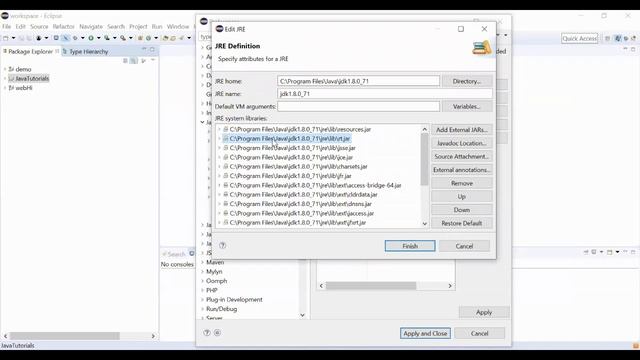640x360 pixels.
Task: Click Collapse All in Package Explorer toolbar
Action: tap(125, 60)
